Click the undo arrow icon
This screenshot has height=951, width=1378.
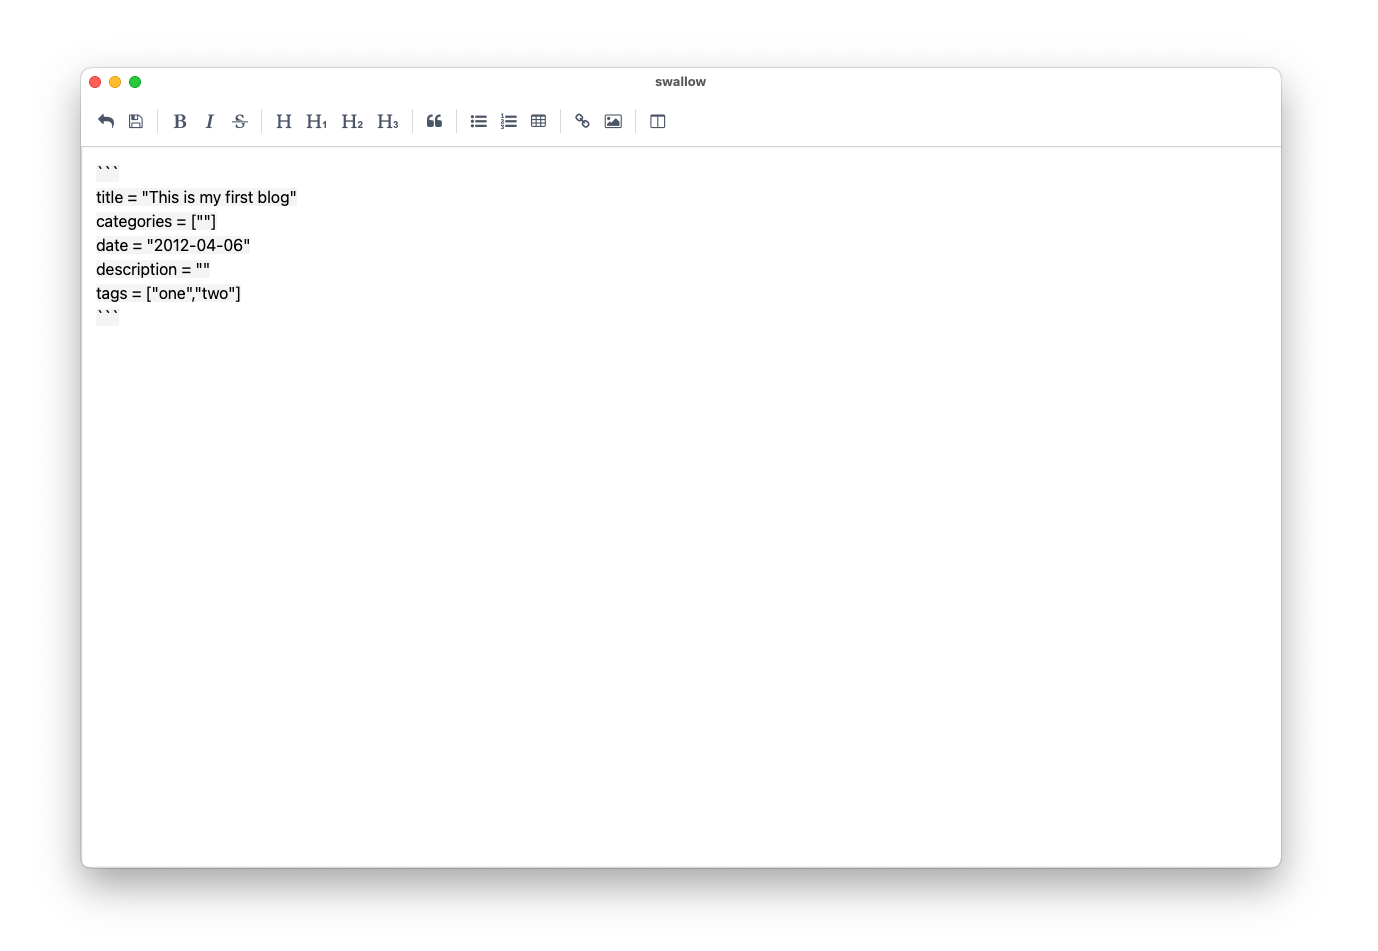[x=106, y=121]
